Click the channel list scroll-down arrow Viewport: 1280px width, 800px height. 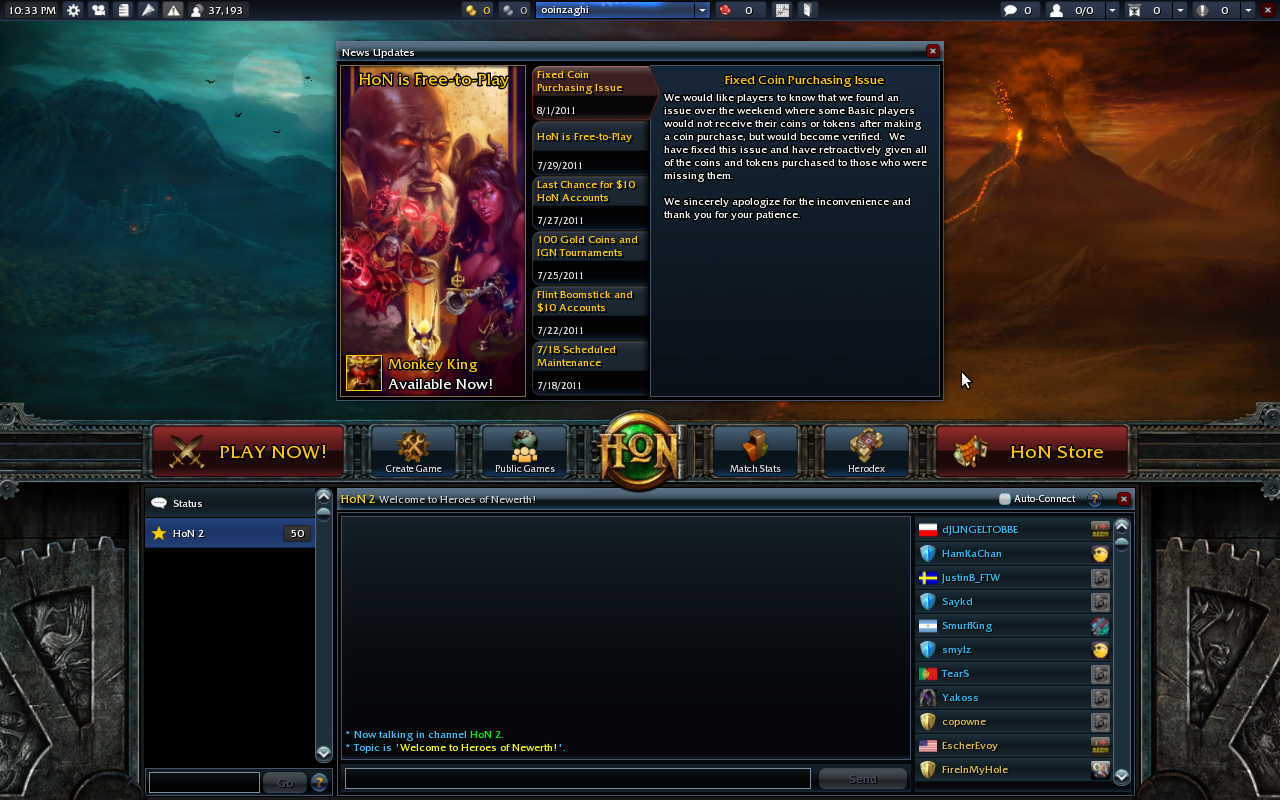(x=323, y=753)
